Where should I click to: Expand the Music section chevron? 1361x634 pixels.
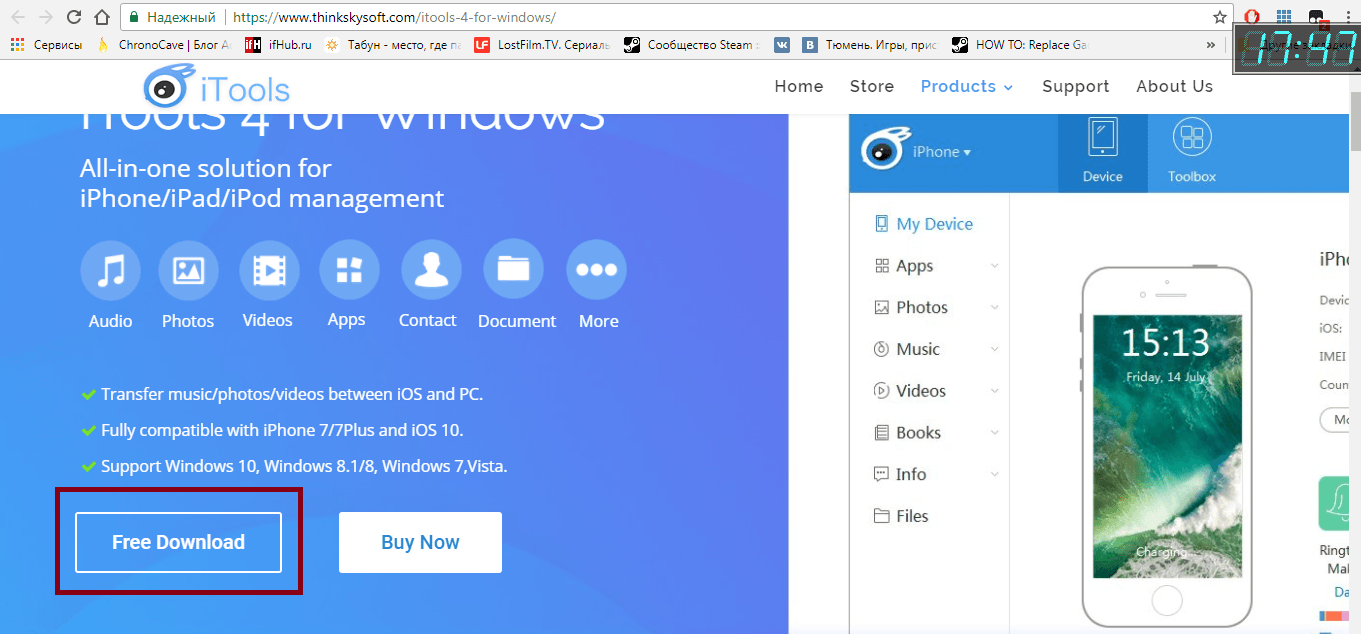point(995,349)
